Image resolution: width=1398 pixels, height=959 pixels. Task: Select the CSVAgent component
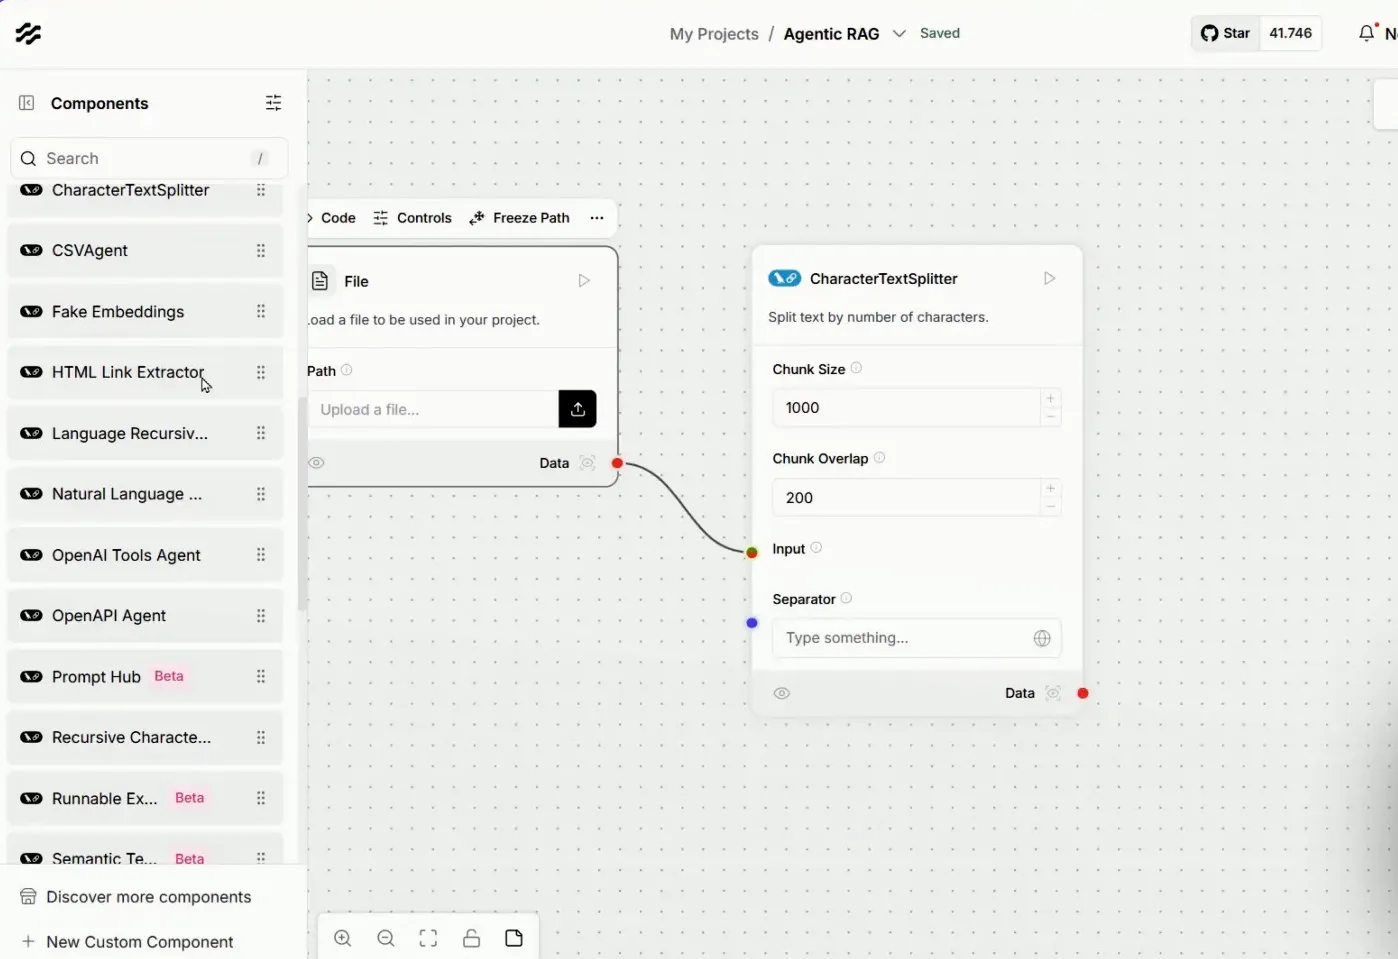(145, 251)
